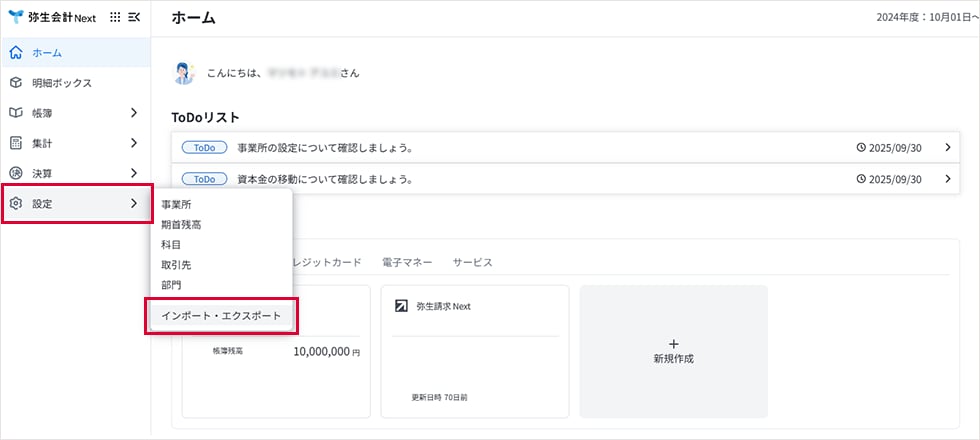Select 期首残高 from the settings submenu
Screen dimensions: 980x440
pyautogui.click(x=181, y=224)
